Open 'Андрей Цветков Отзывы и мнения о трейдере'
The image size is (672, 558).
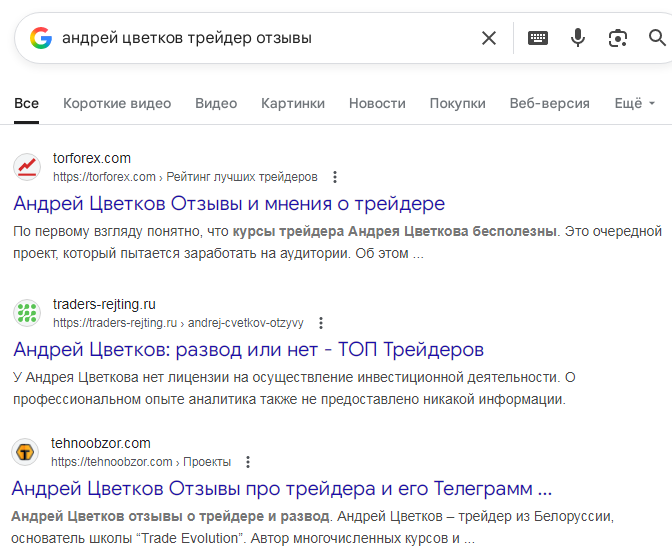point(229,204)
